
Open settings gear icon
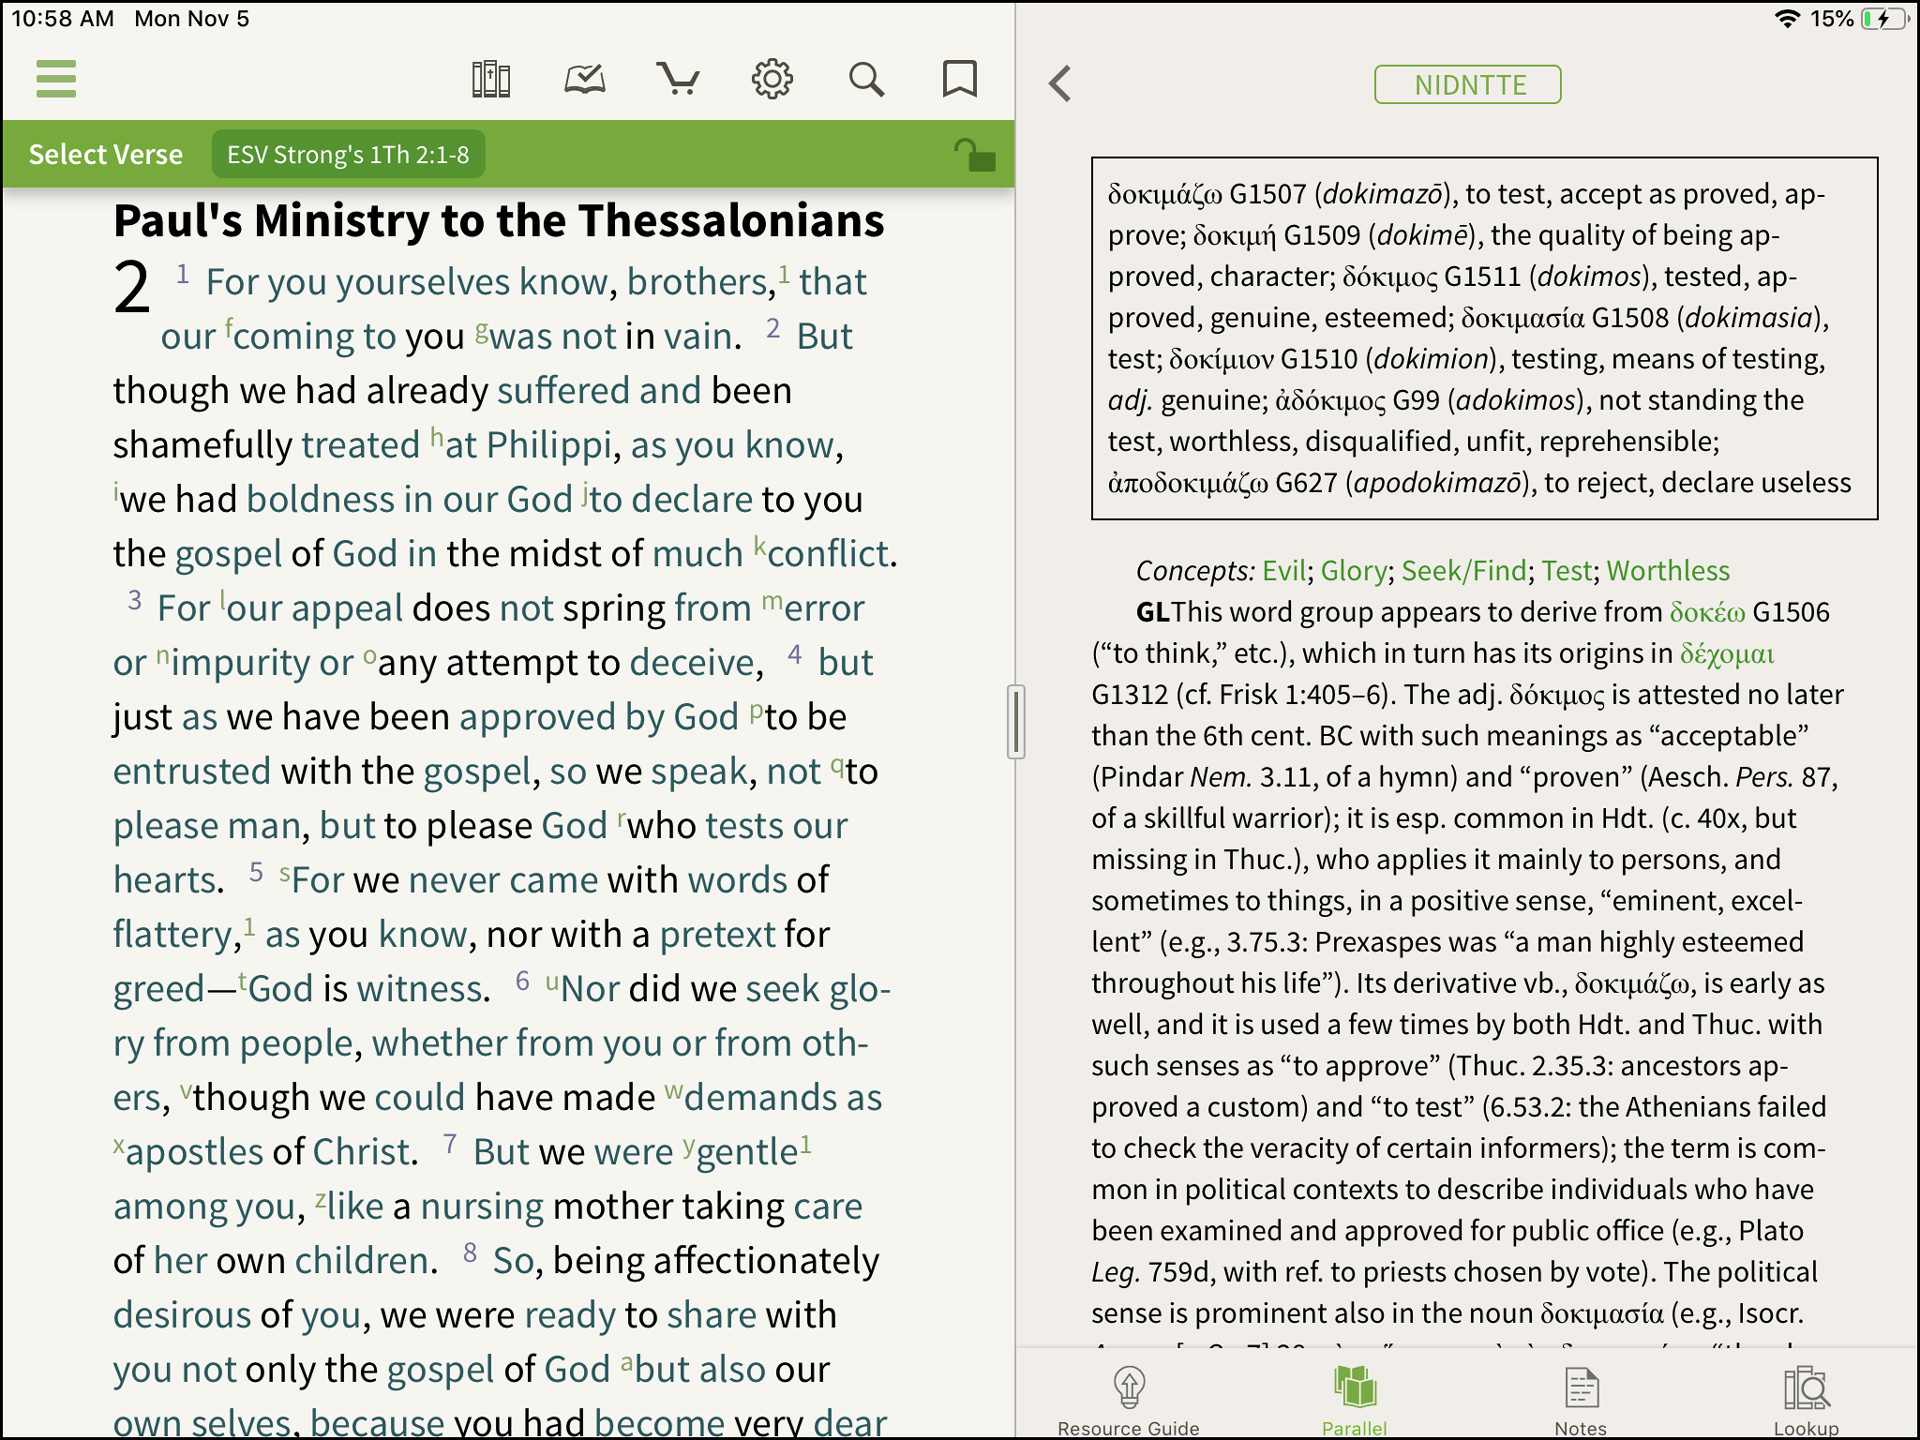(x=772, y=79)
